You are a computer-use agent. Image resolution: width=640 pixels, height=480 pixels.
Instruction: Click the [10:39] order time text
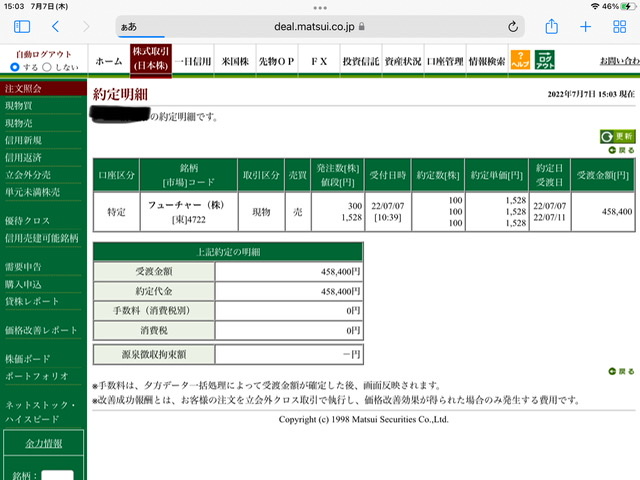pyautogui.click(x=388, y=217)
